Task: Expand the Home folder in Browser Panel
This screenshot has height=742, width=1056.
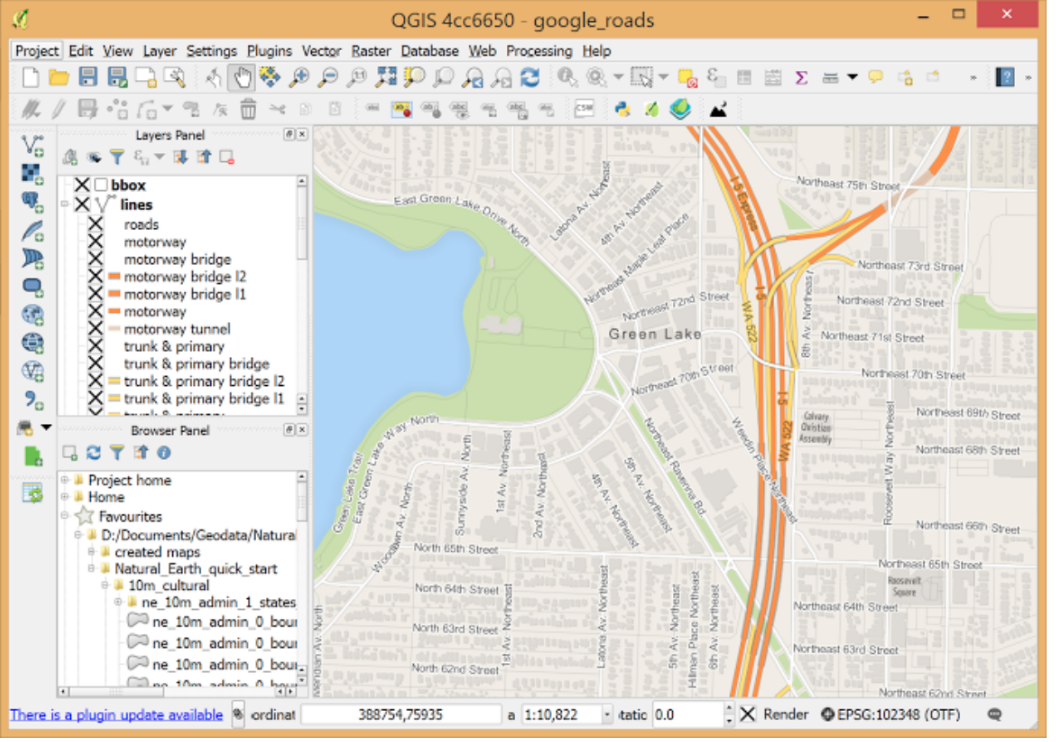Action: [65, 498]
